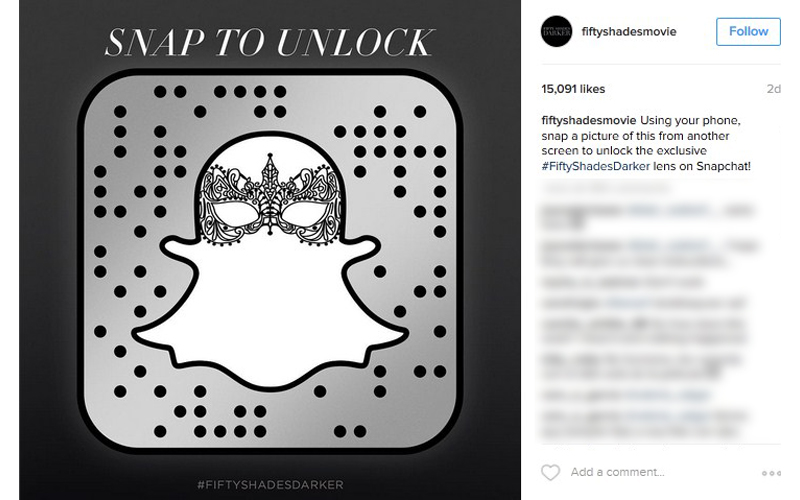Open fiftyshadesmovie username beside the avatar

(629, 32)
